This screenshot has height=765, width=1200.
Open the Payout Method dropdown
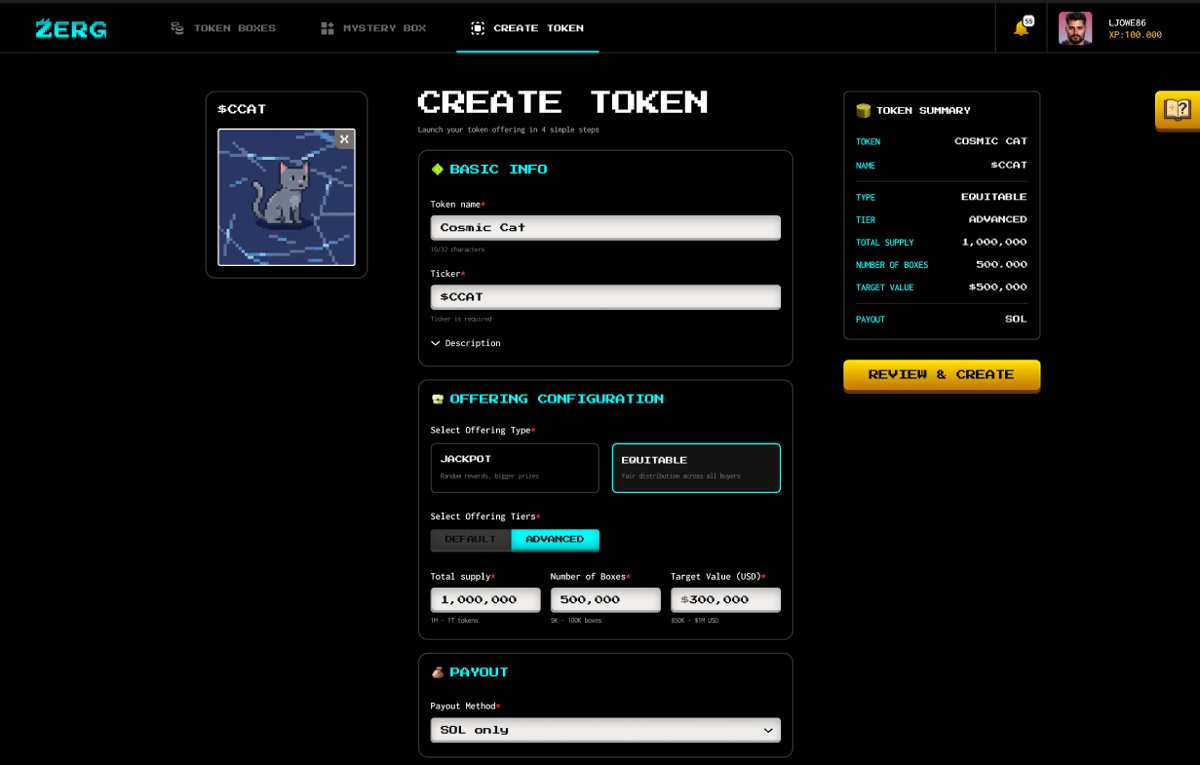tap(605, 730)
